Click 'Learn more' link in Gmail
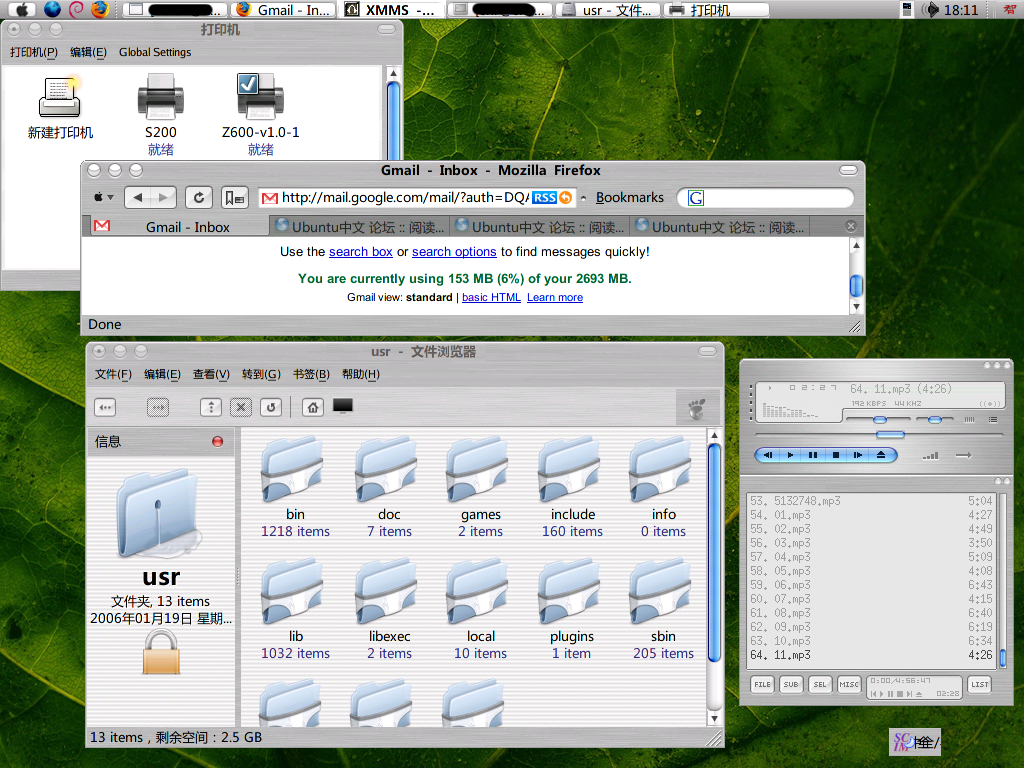 [554, 297]
